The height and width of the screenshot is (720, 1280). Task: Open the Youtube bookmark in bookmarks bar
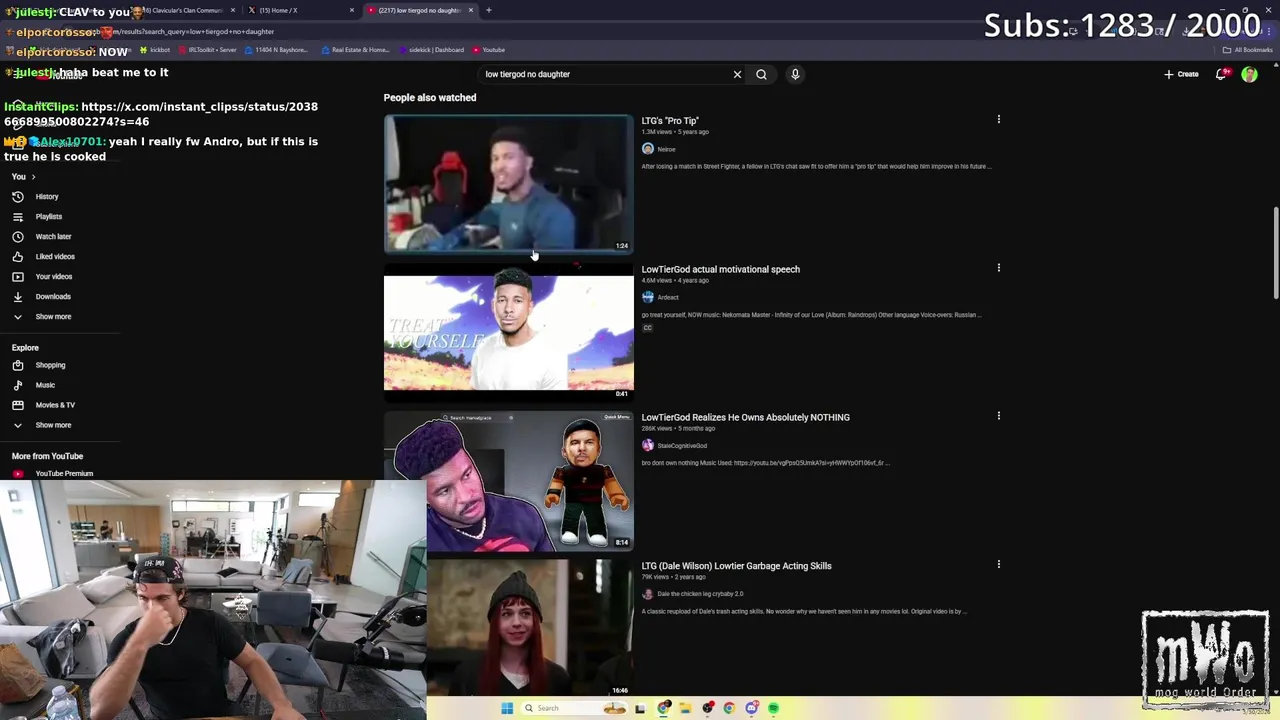point(489,50)
